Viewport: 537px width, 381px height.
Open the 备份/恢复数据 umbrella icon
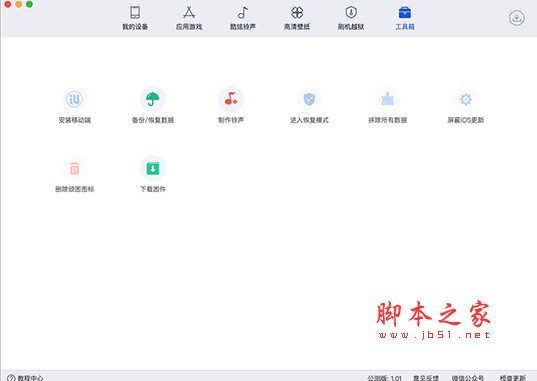[x=153, y=99]
